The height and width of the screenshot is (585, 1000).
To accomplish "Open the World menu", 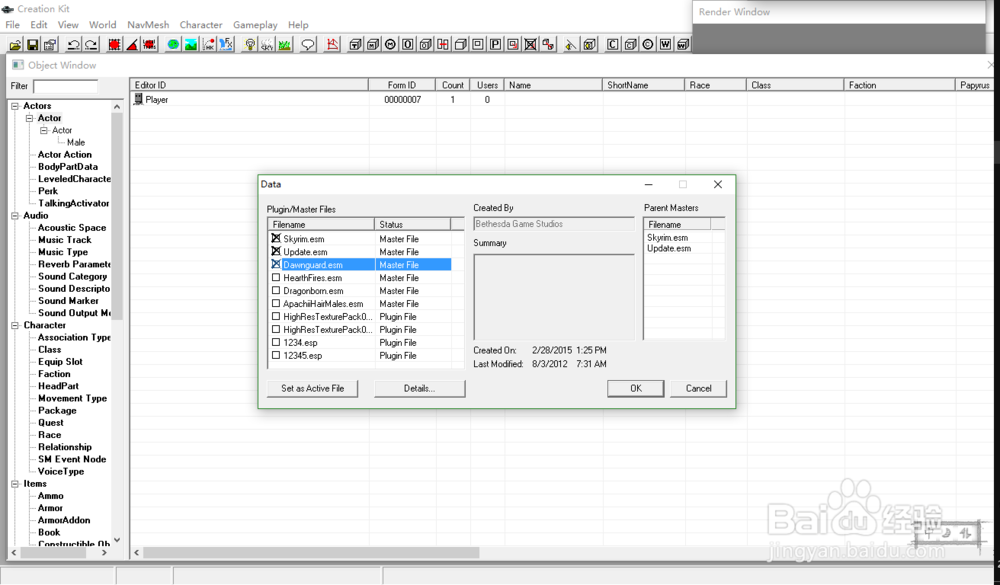I will pyautogui.click(x=103, y=25).
